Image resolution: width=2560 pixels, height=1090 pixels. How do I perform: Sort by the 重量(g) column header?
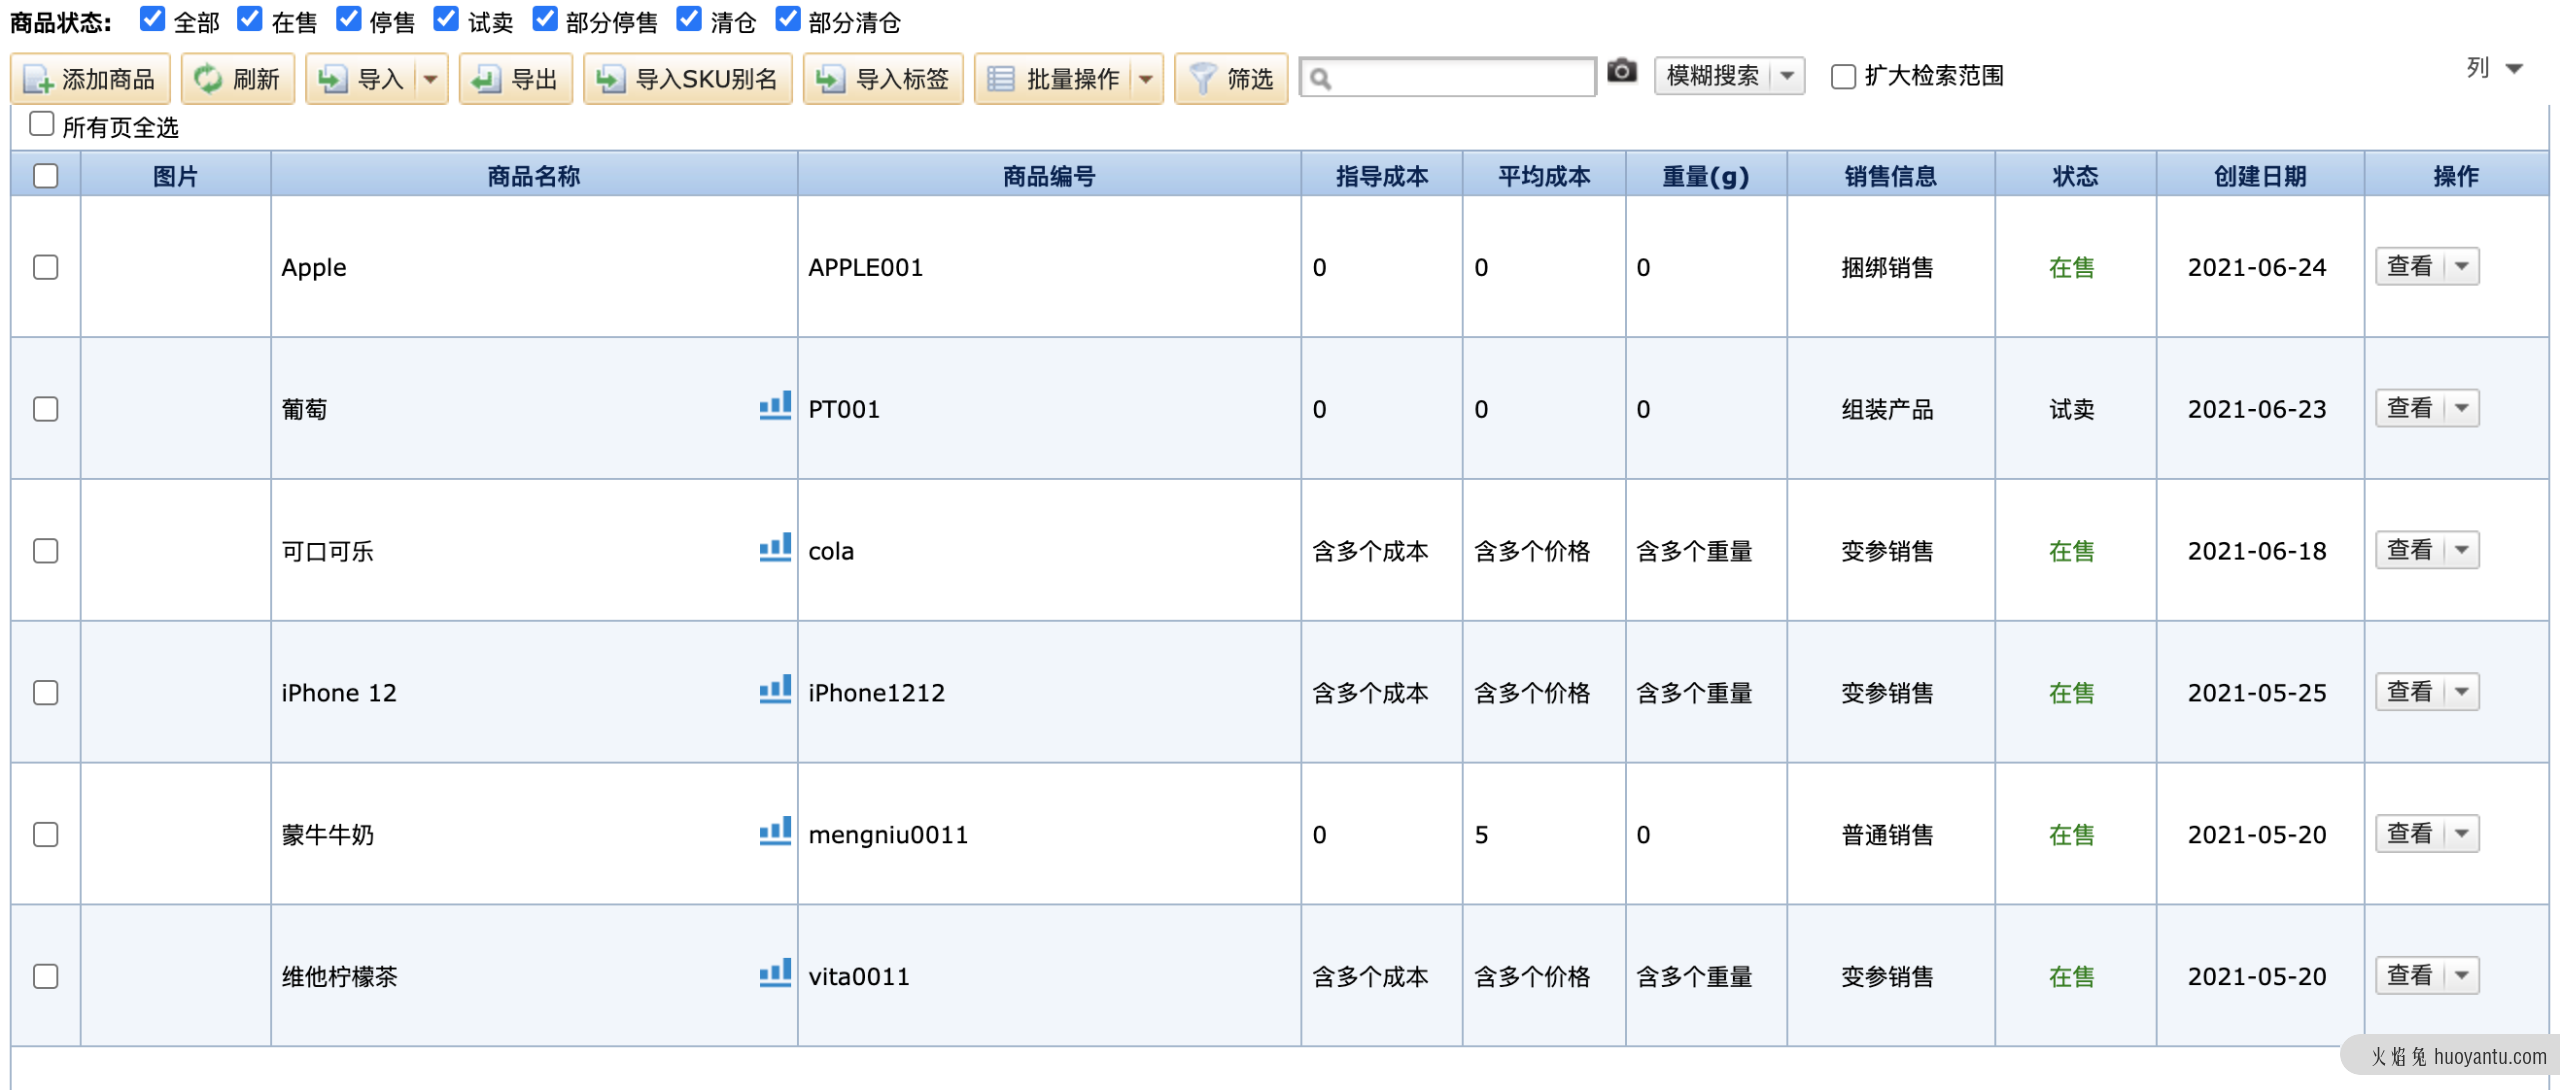tap(1706, 176)
